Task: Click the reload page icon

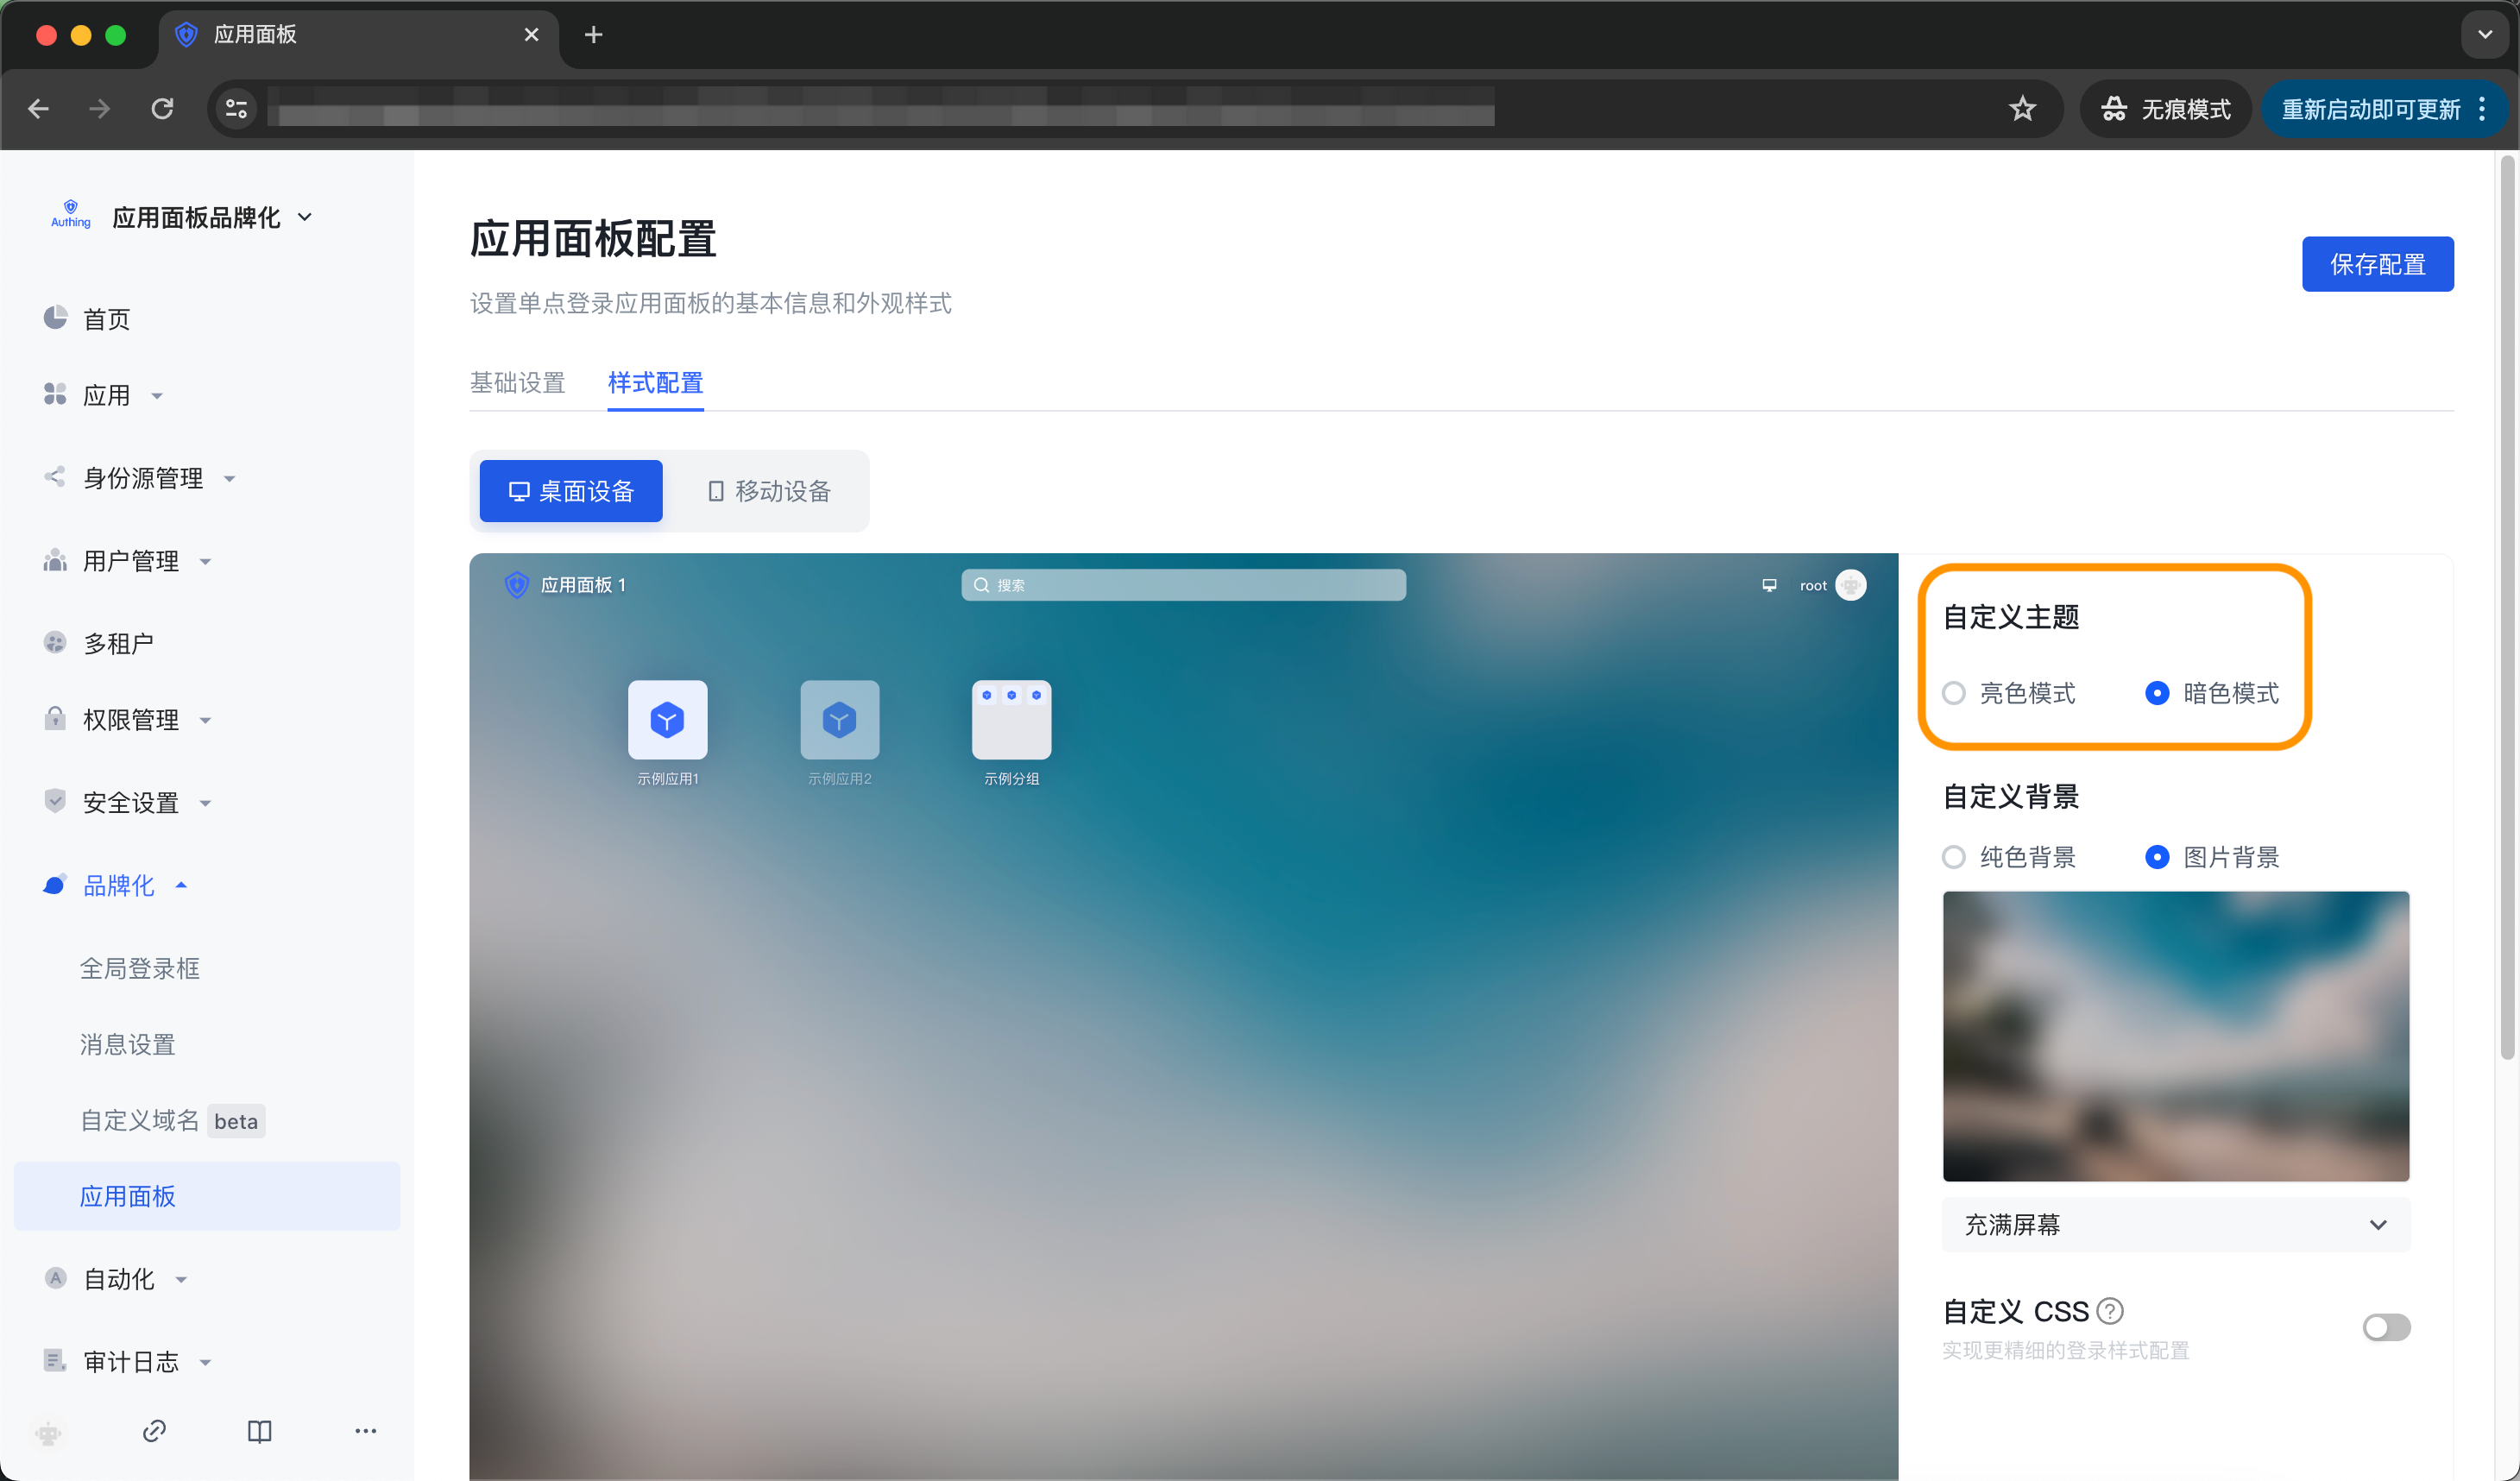Action: point(162,108)
